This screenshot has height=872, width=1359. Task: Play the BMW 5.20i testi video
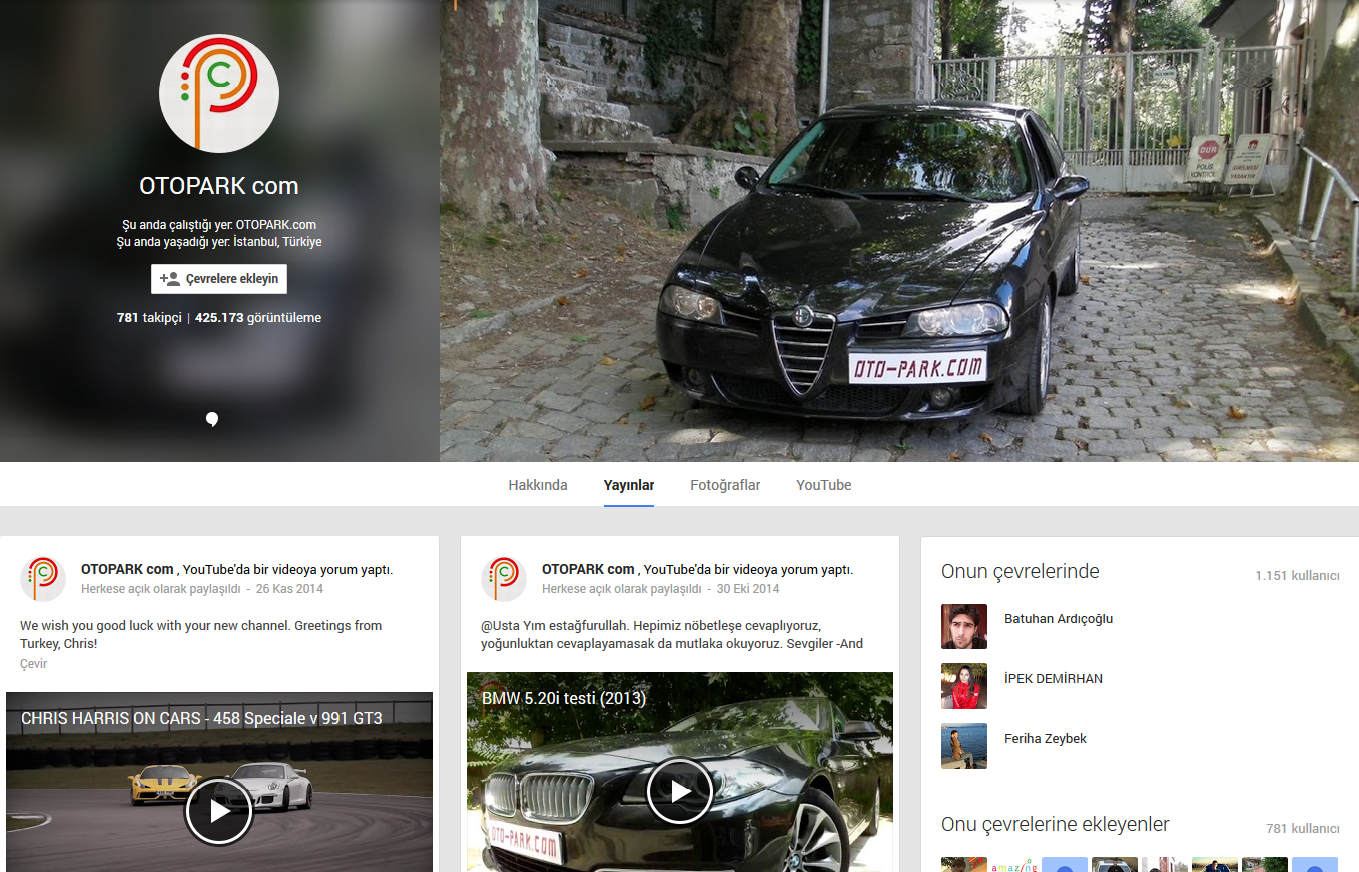click(679, 791)
